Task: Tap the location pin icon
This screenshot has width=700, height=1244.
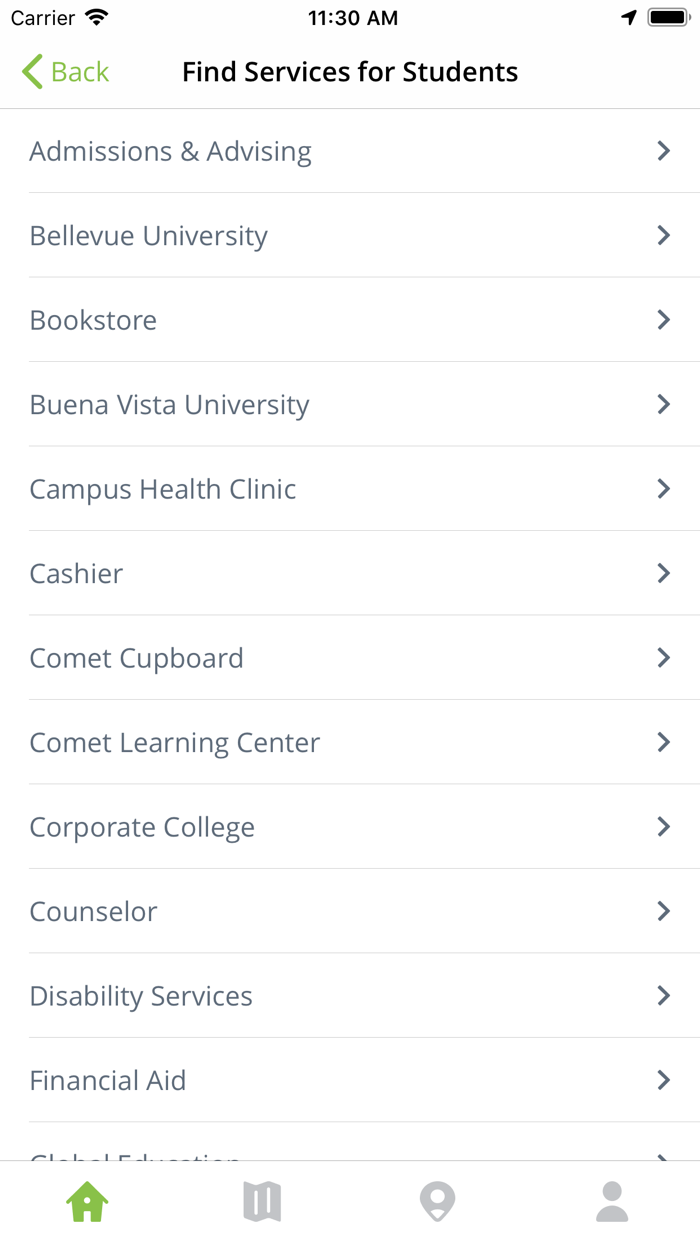Action: 437,1201
